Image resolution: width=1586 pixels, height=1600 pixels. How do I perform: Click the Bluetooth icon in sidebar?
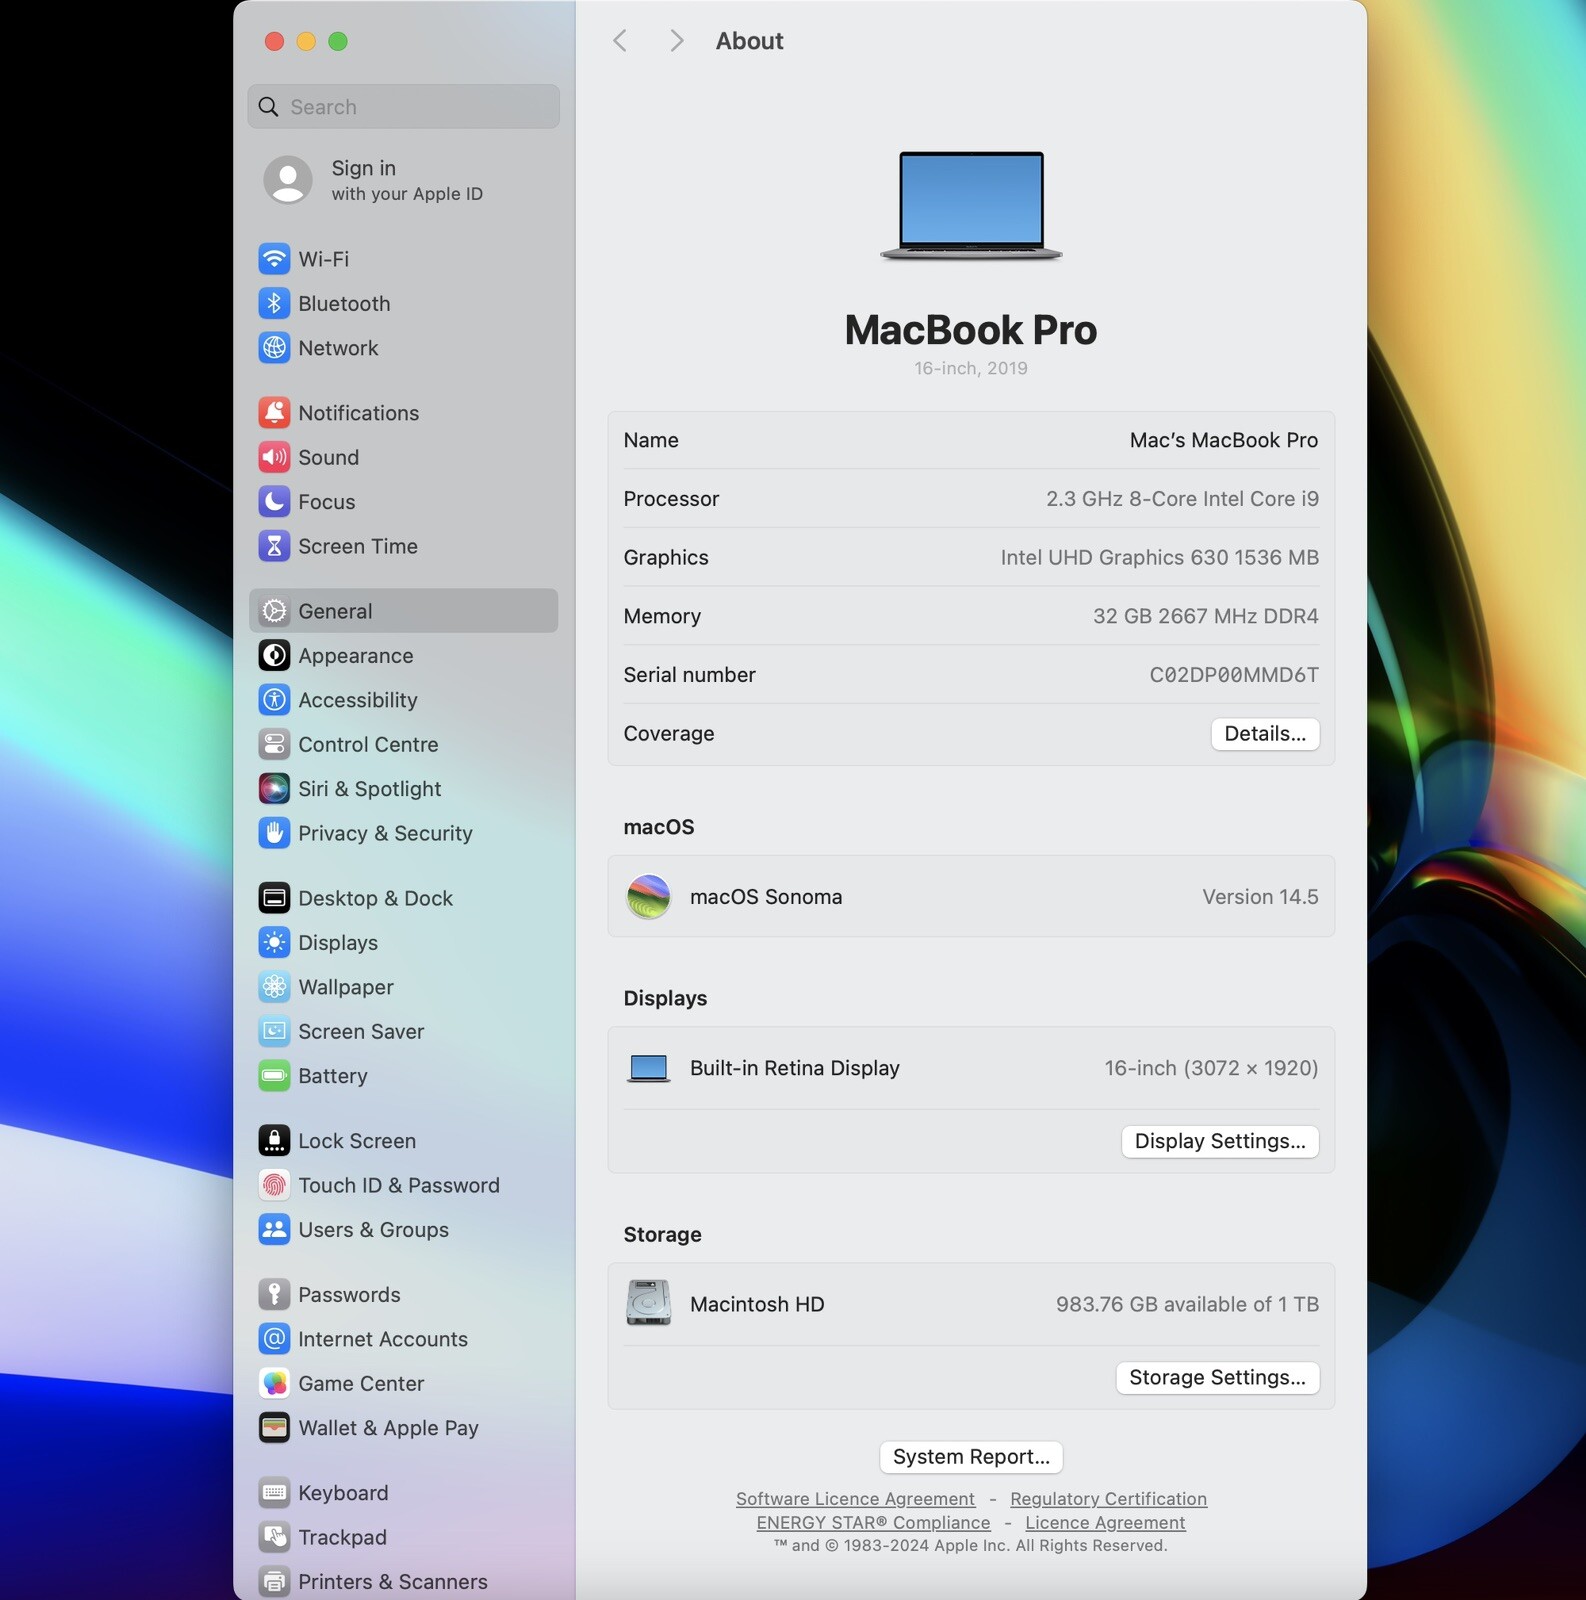(x=274, y=303)
